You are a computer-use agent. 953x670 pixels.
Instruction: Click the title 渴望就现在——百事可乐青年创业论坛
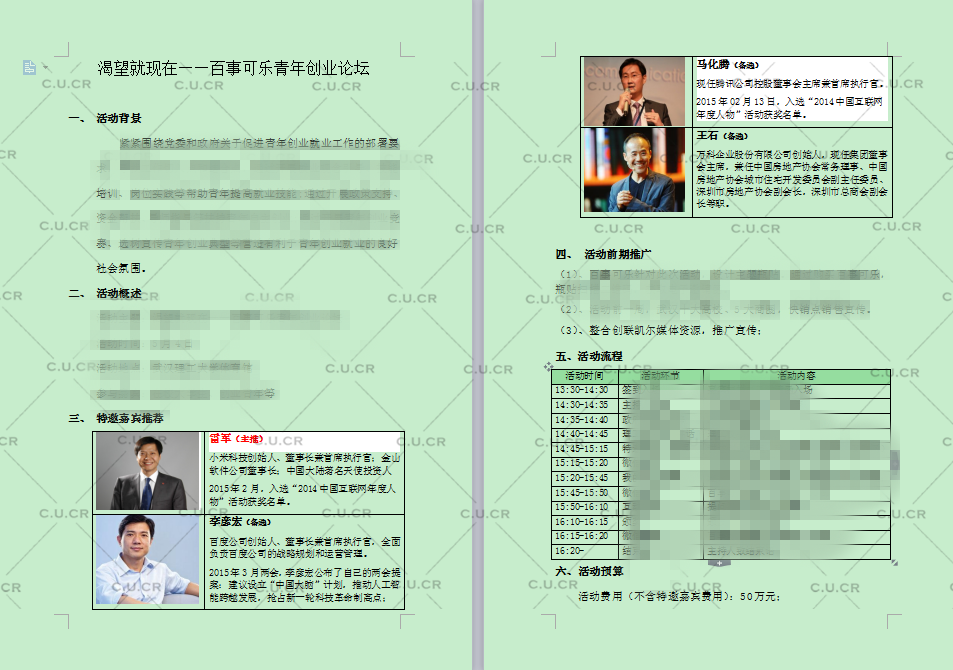click(233, 68)
